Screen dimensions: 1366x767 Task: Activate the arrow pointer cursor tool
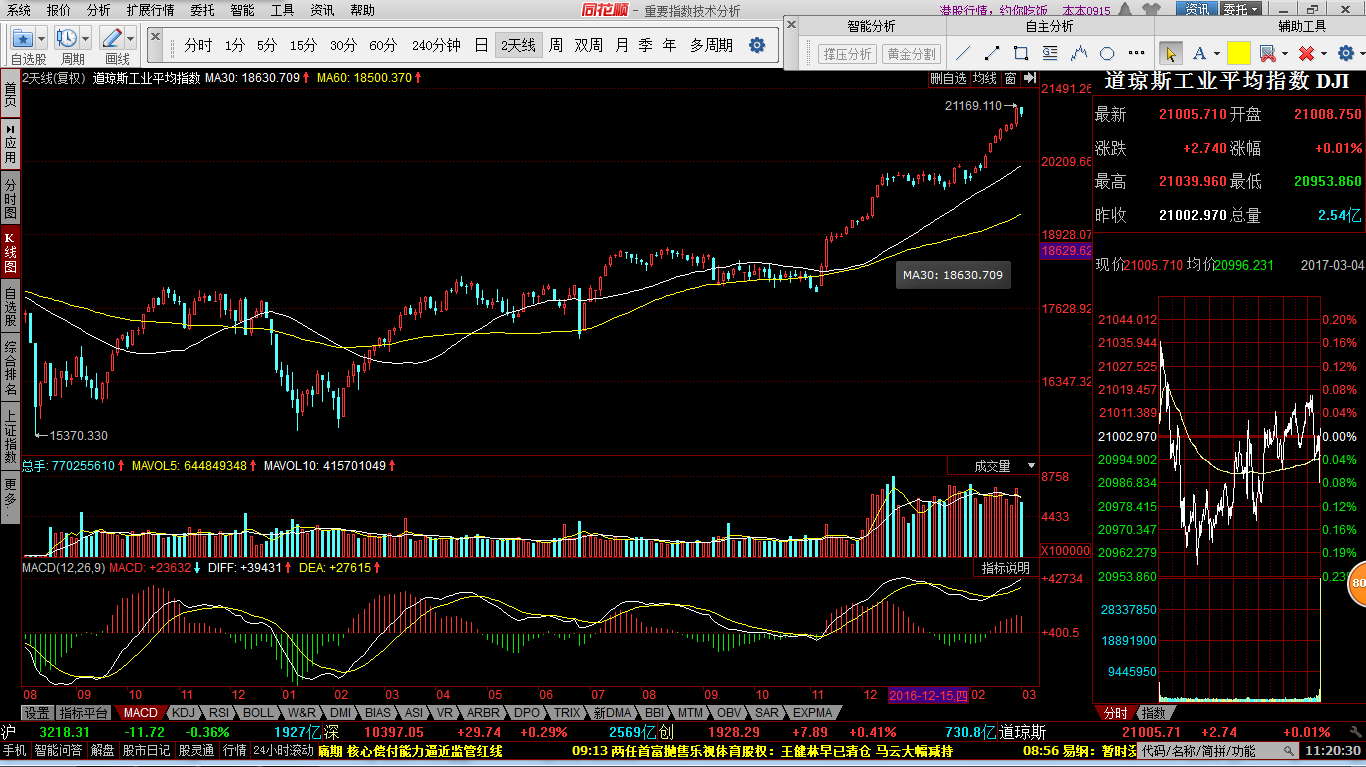coord(1171,53)
